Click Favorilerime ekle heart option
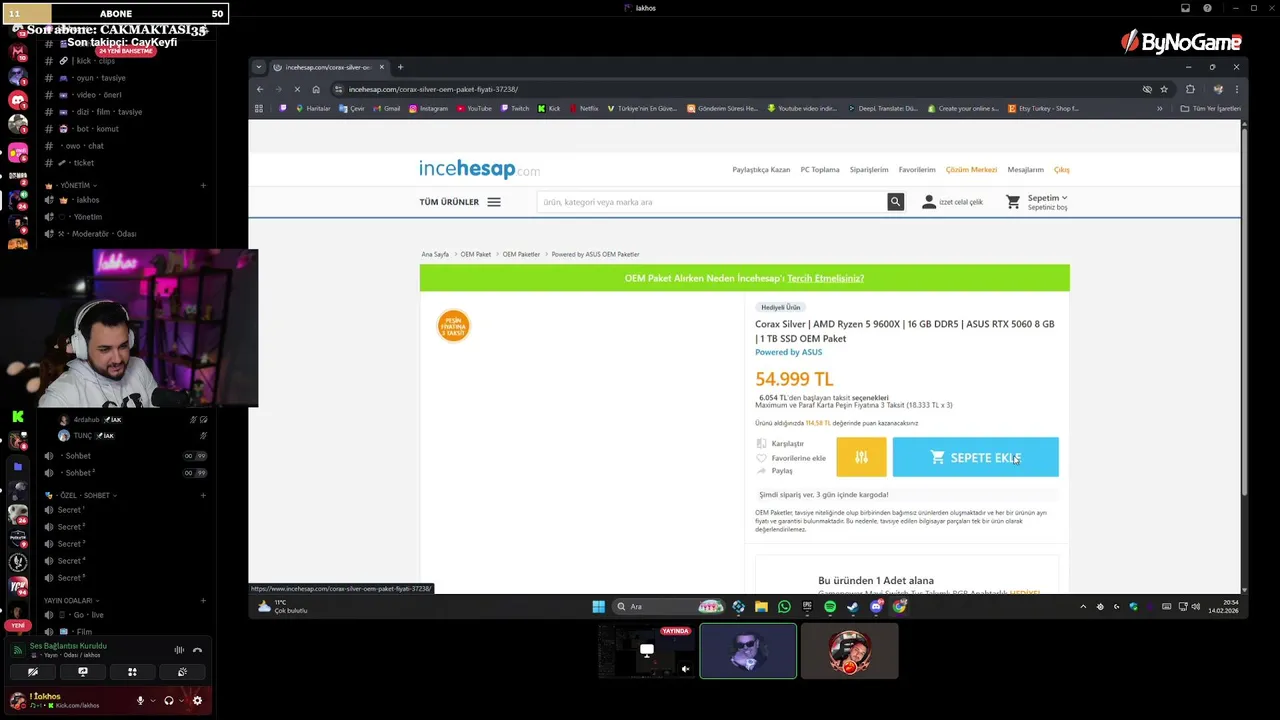This screenshot has width=1280, height=720. 791,458
